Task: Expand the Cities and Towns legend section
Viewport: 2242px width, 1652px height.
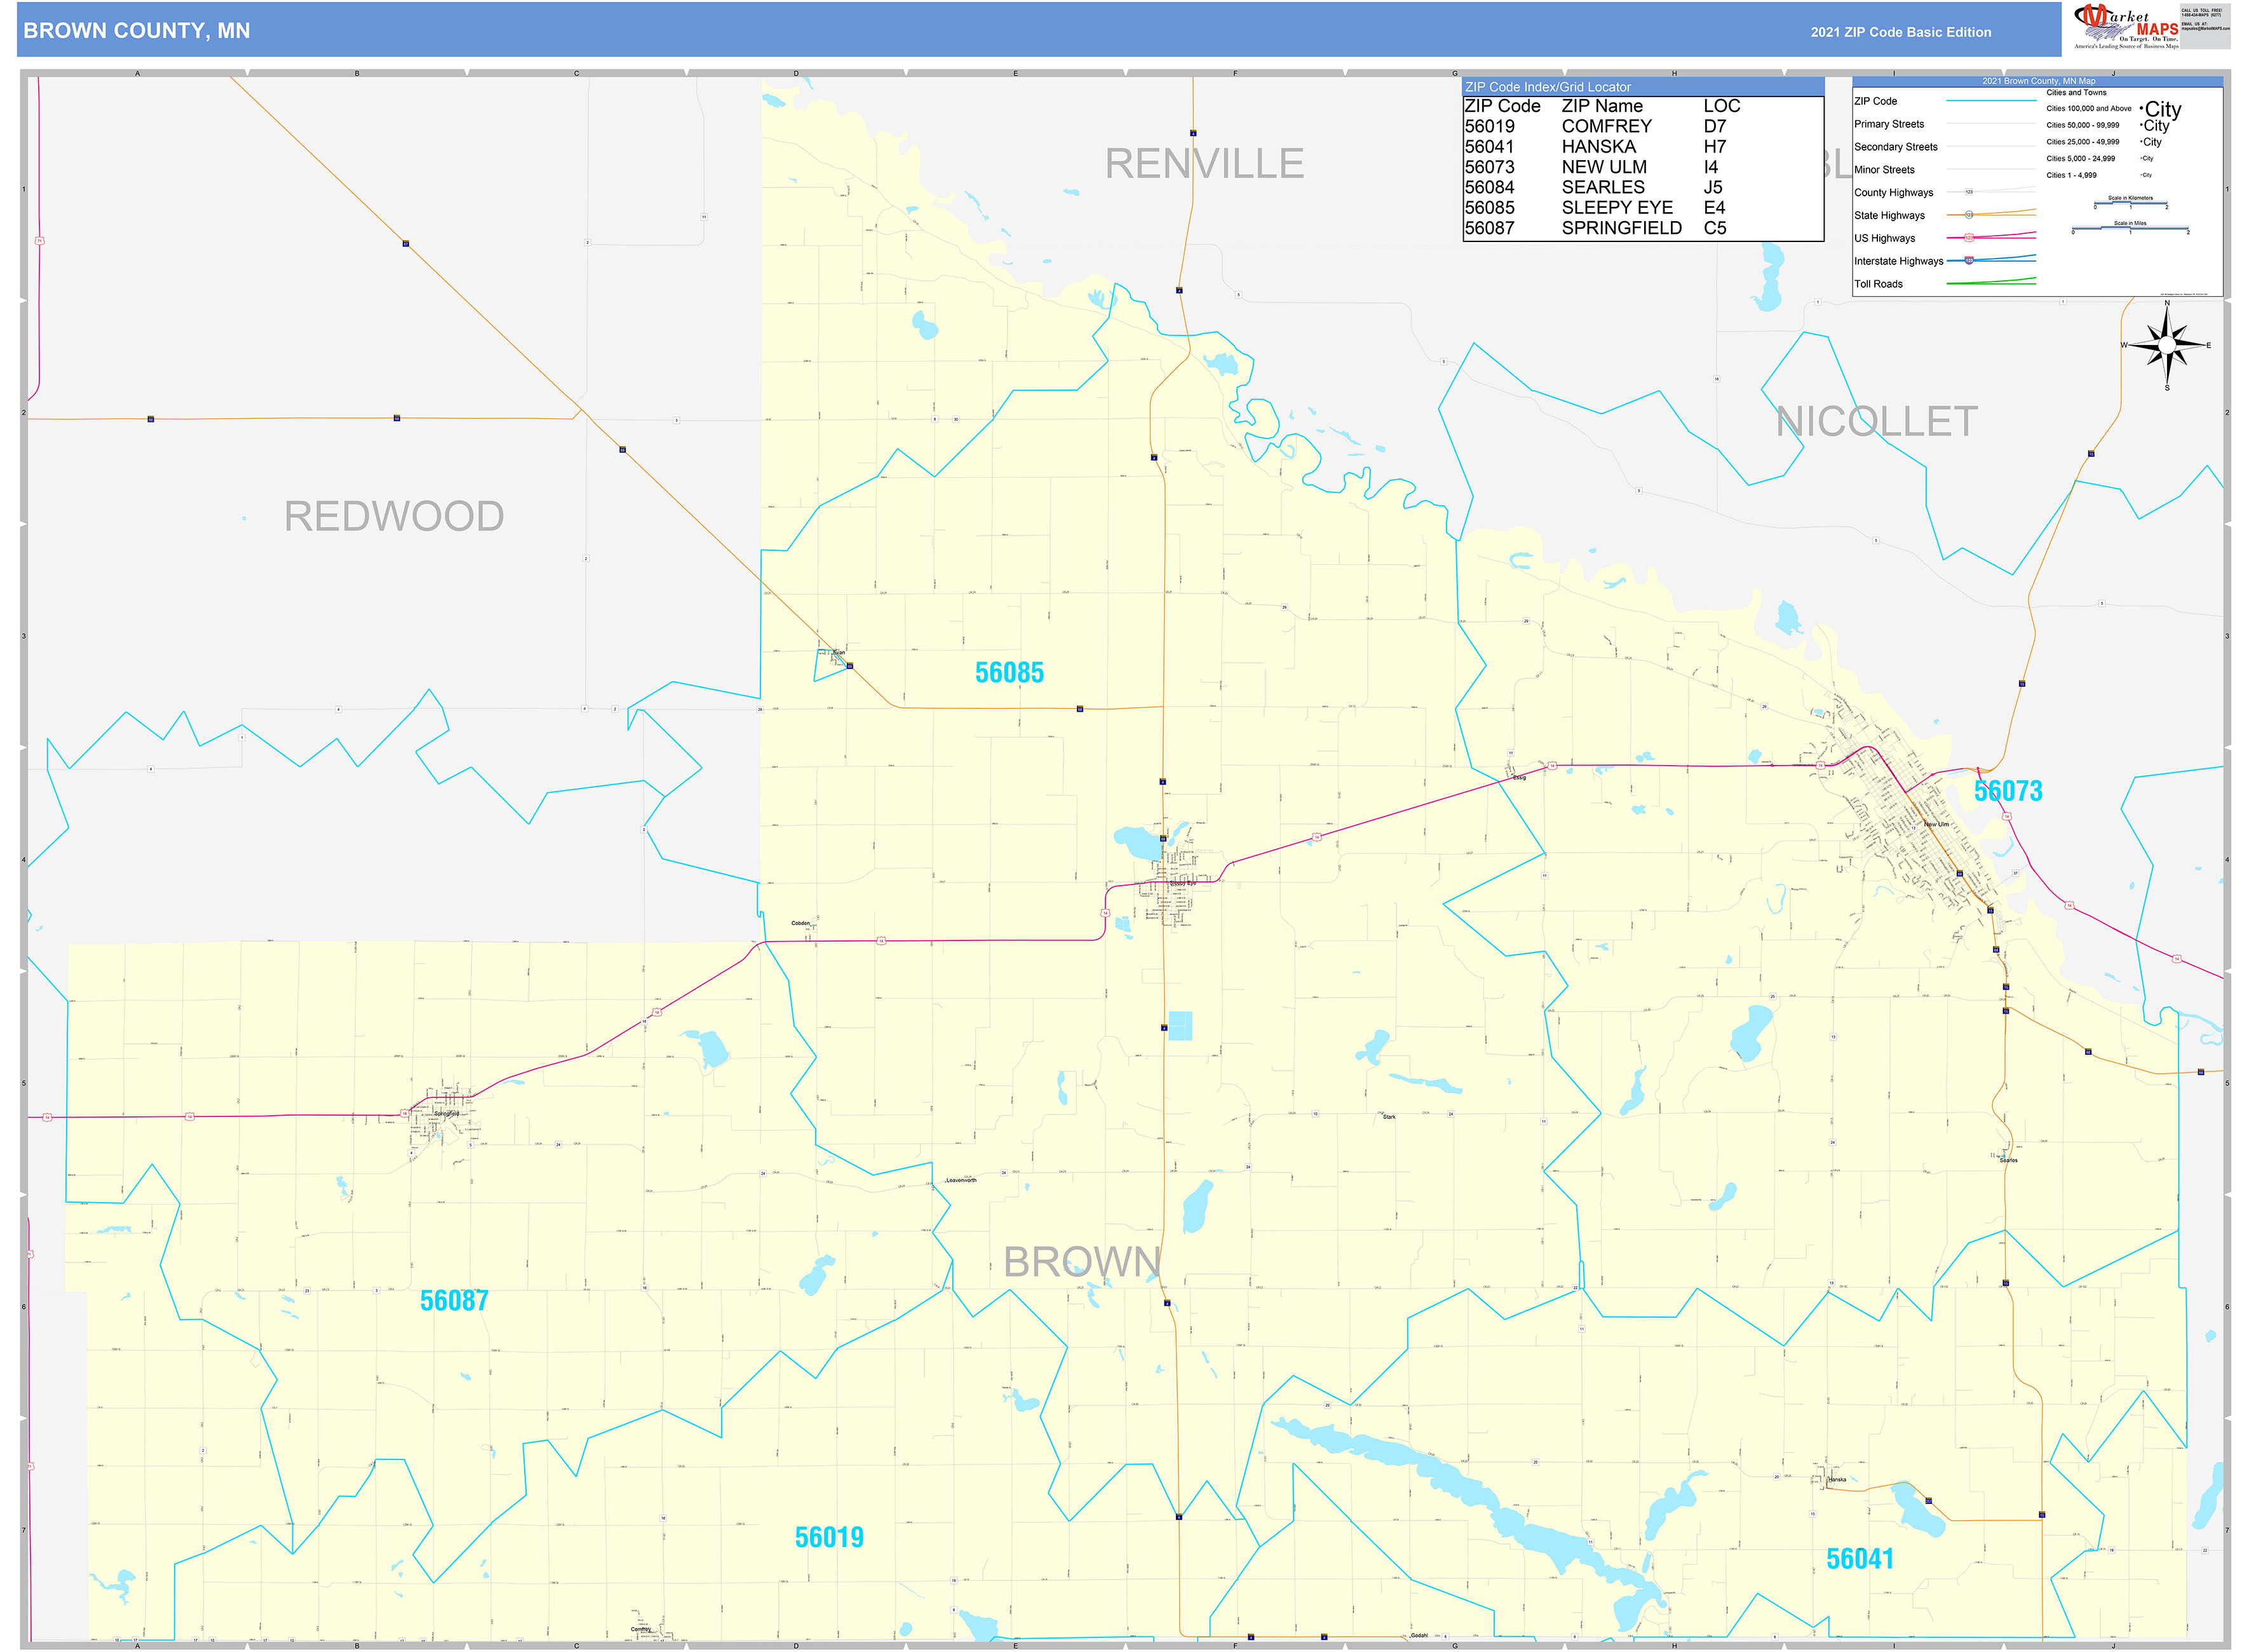Action: point(2077,92)
